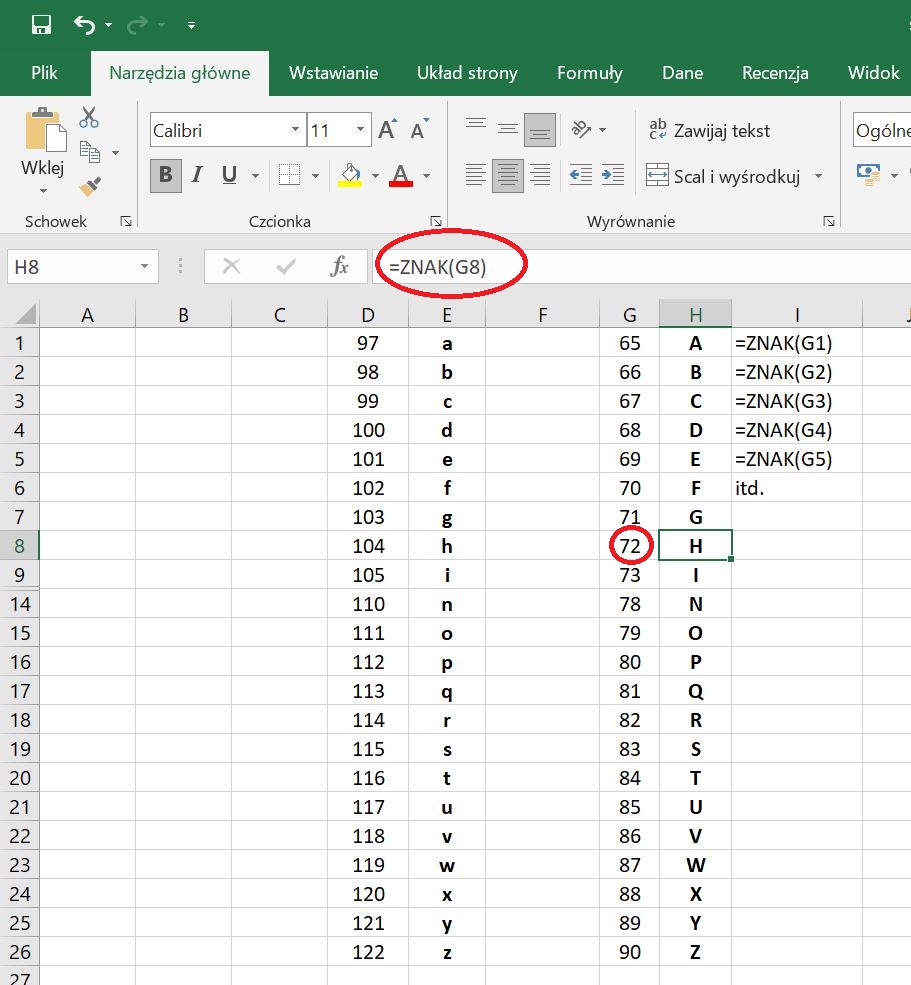Apply the red font color swatch
Viewport: 911px width, 985px height.
401,175
